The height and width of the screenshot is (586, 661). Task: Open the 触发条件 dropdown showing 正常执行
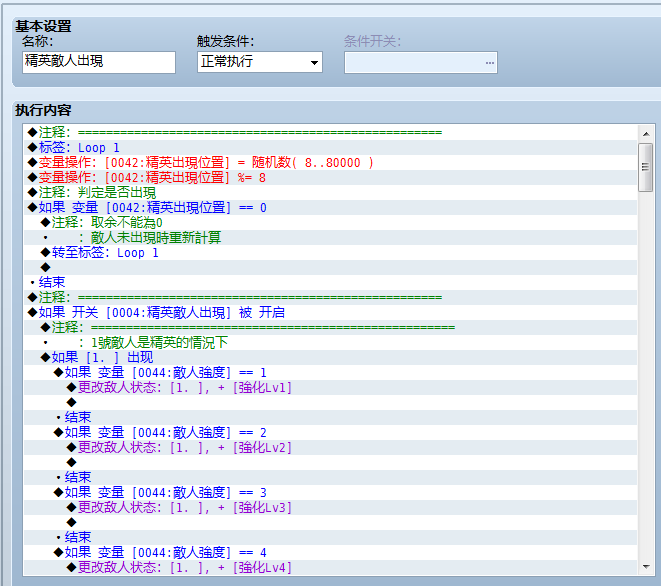[260, 62]
